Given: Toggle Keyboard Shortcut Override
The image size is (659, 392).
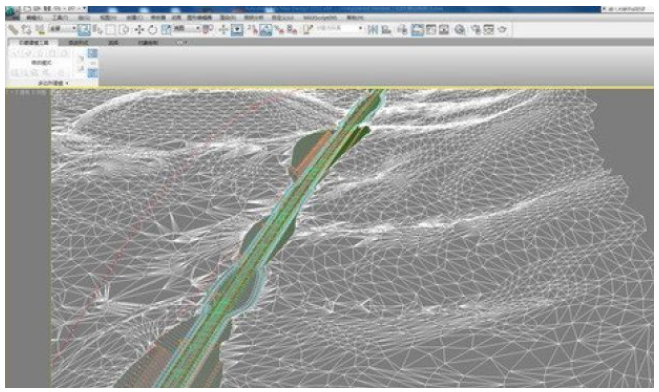Looking at the screenshot, I should [x=237, y=29].
